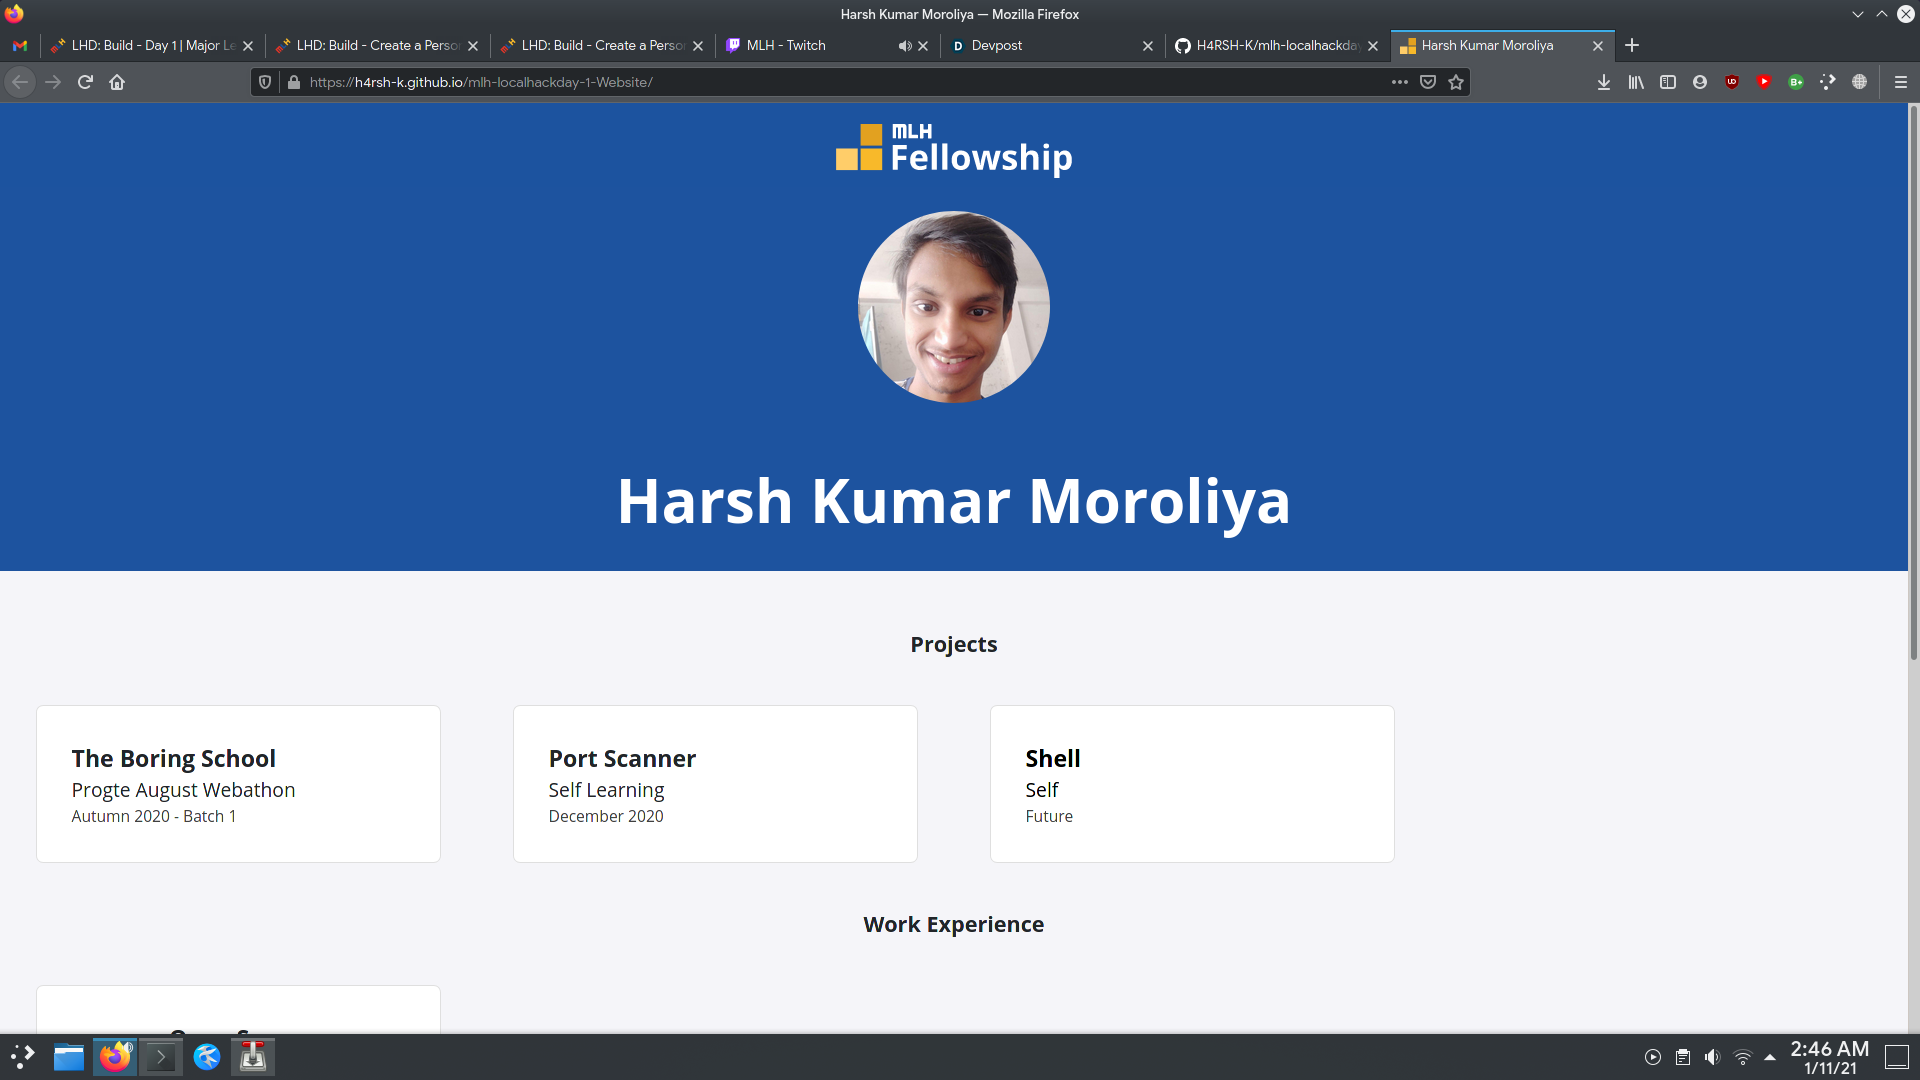Click the Firefox Account avatar icon

pos(1700,82)
